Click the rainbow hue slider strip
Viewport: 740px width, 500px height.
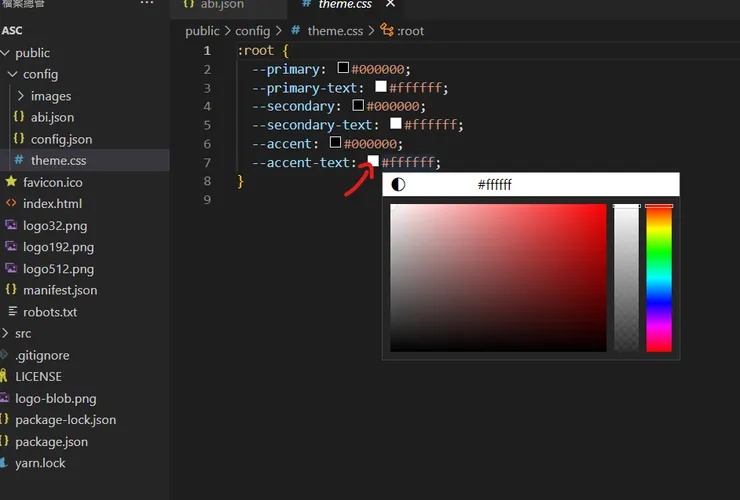[659, 278]
